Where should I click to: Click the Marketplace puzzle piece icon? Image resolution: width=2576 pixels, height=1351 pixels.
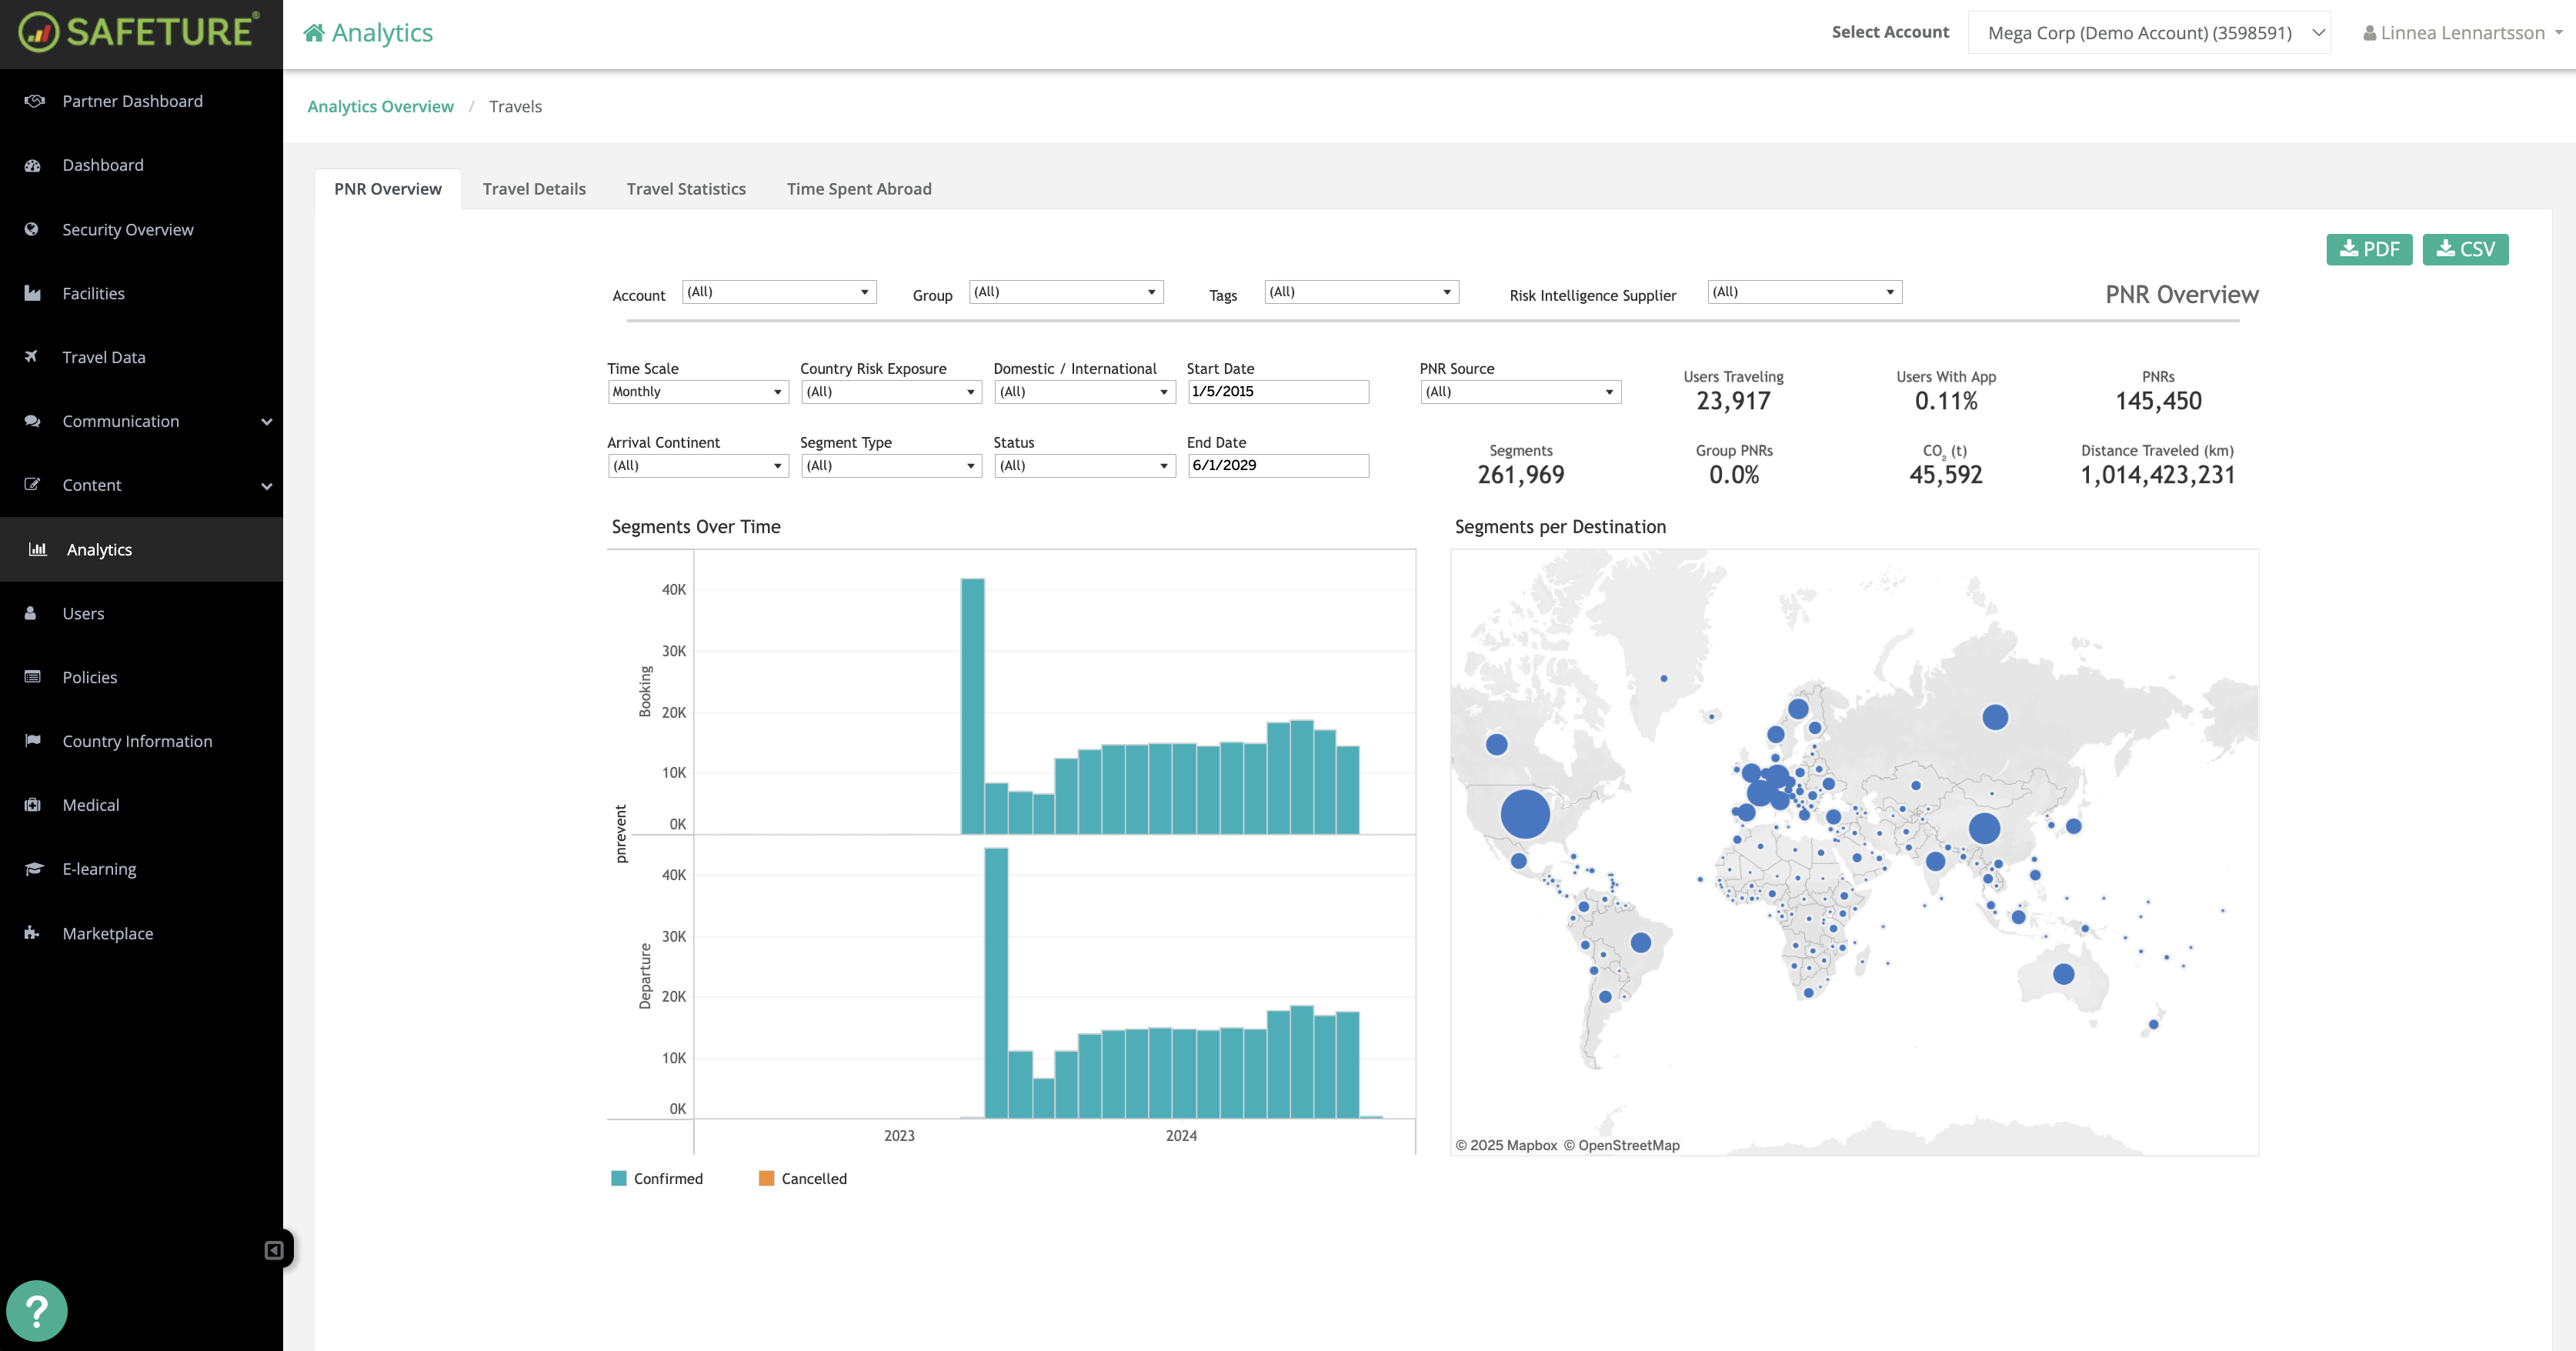pos(32,933)
